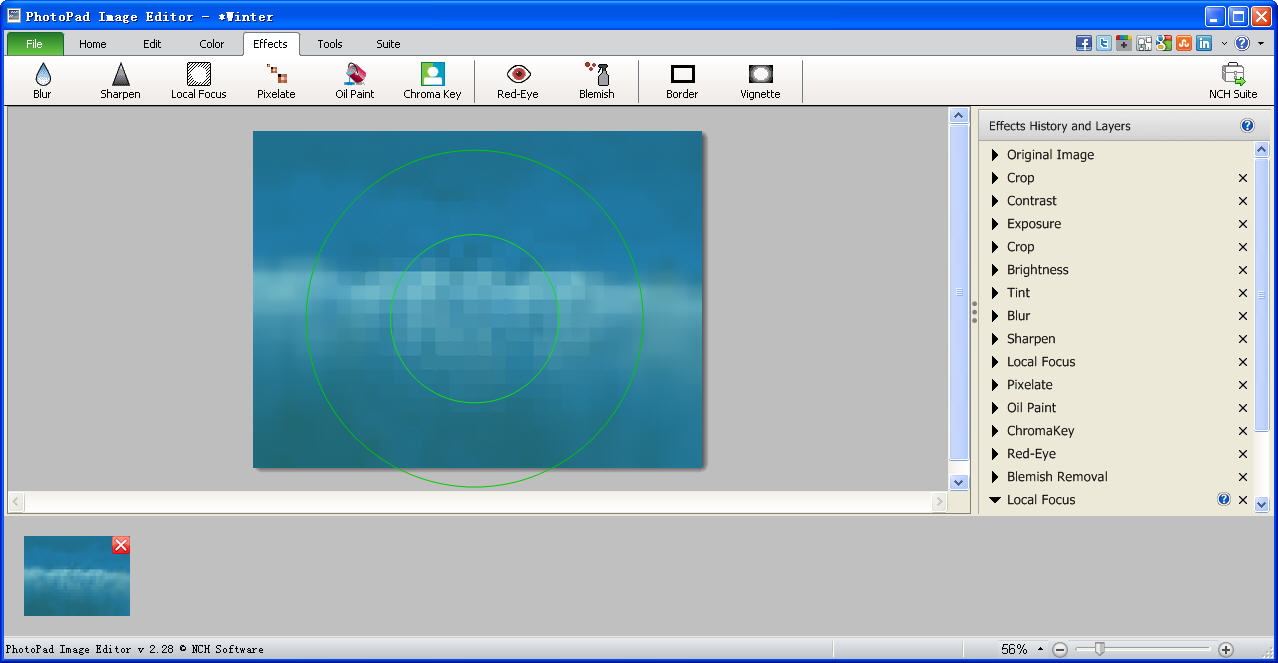
Task: Select the Red-Eye layer row
Action: 1117,454
